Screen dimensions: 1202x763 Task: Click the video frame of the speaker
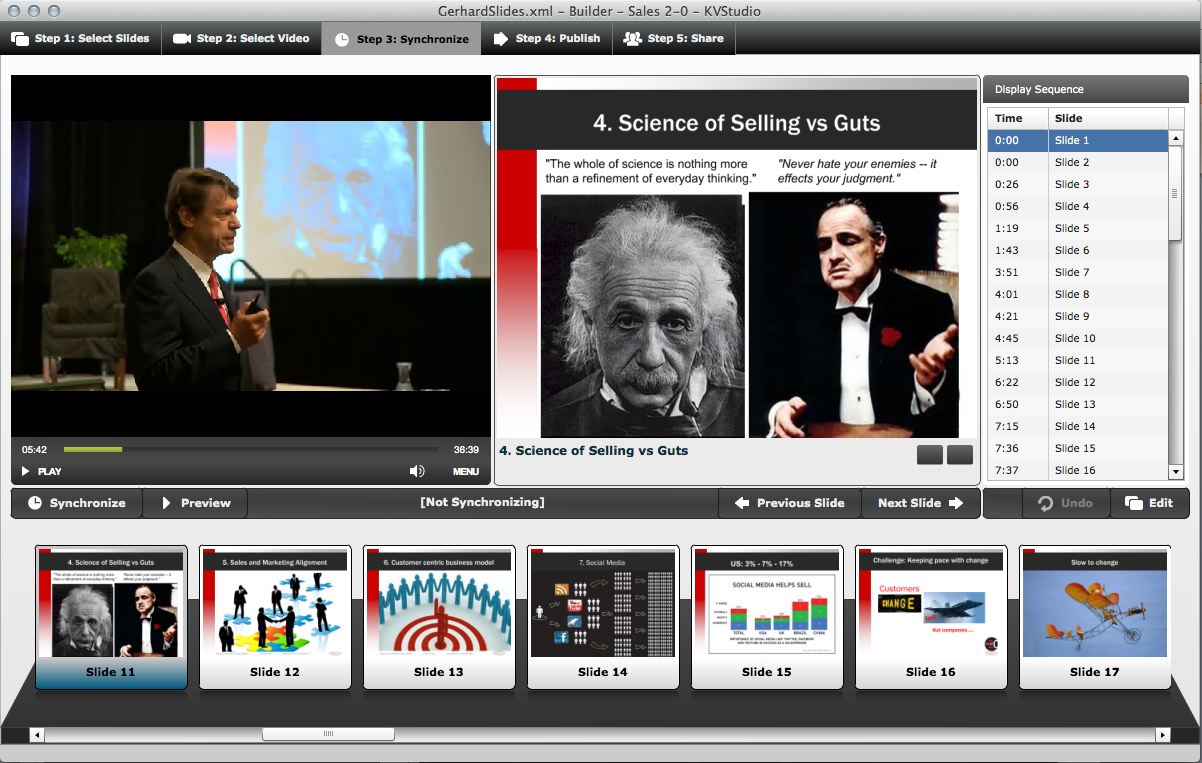251,256
